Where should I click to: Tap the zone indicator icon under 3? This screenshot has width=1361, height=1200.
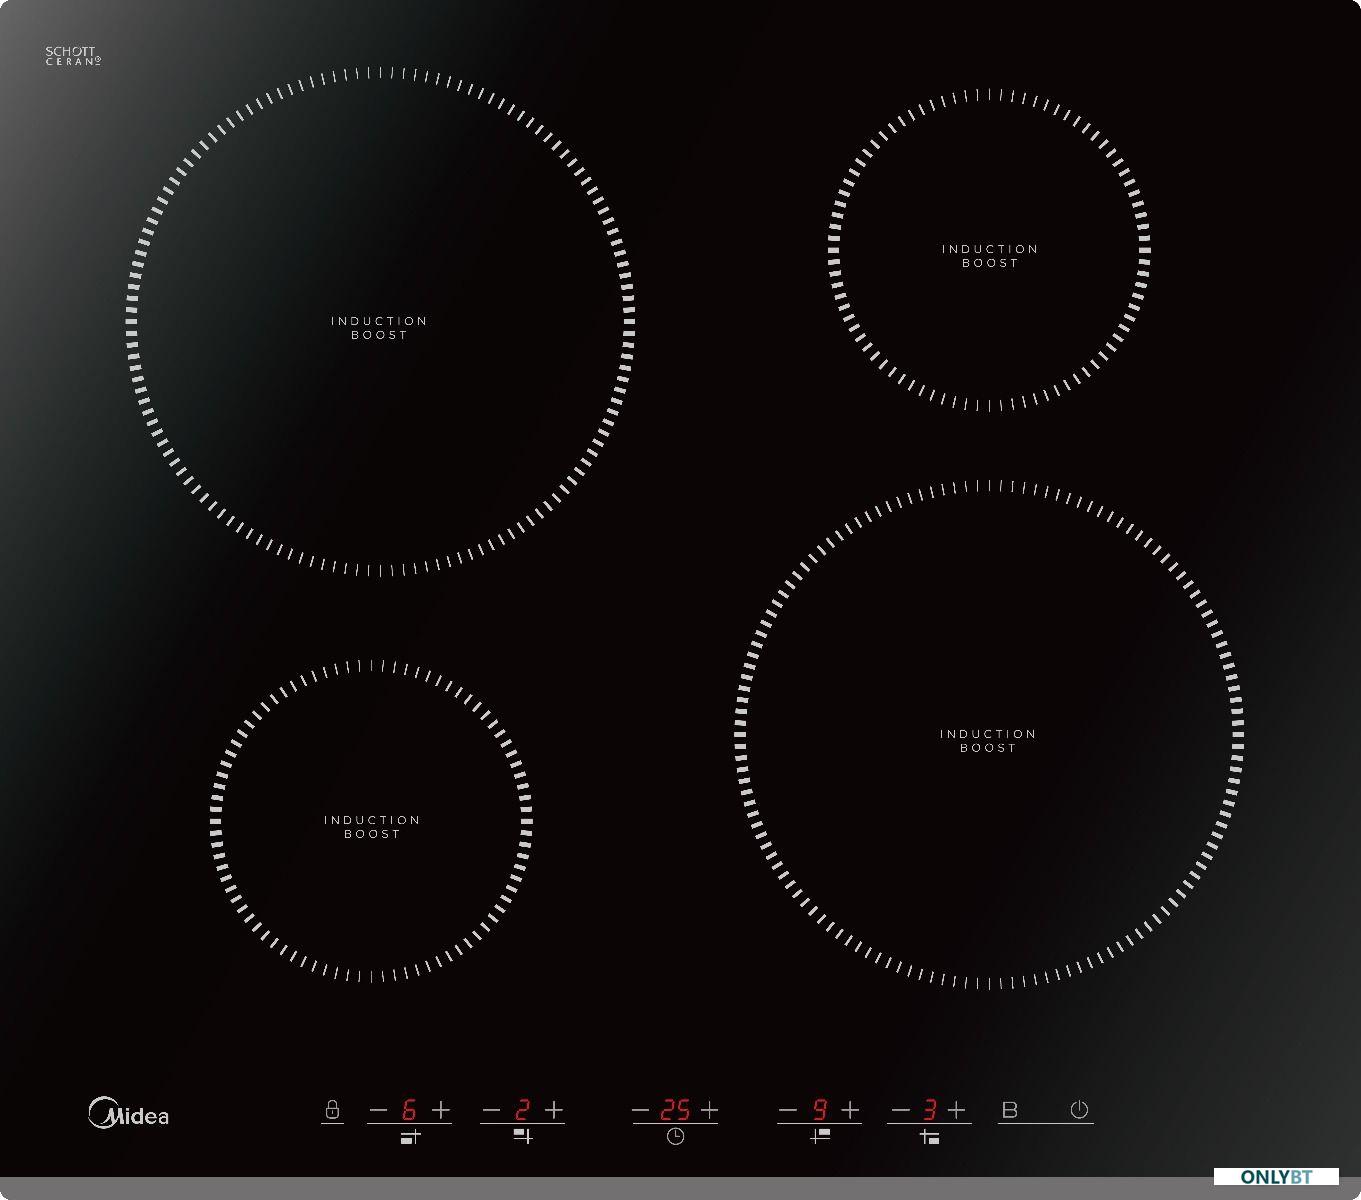[929, 1137]
